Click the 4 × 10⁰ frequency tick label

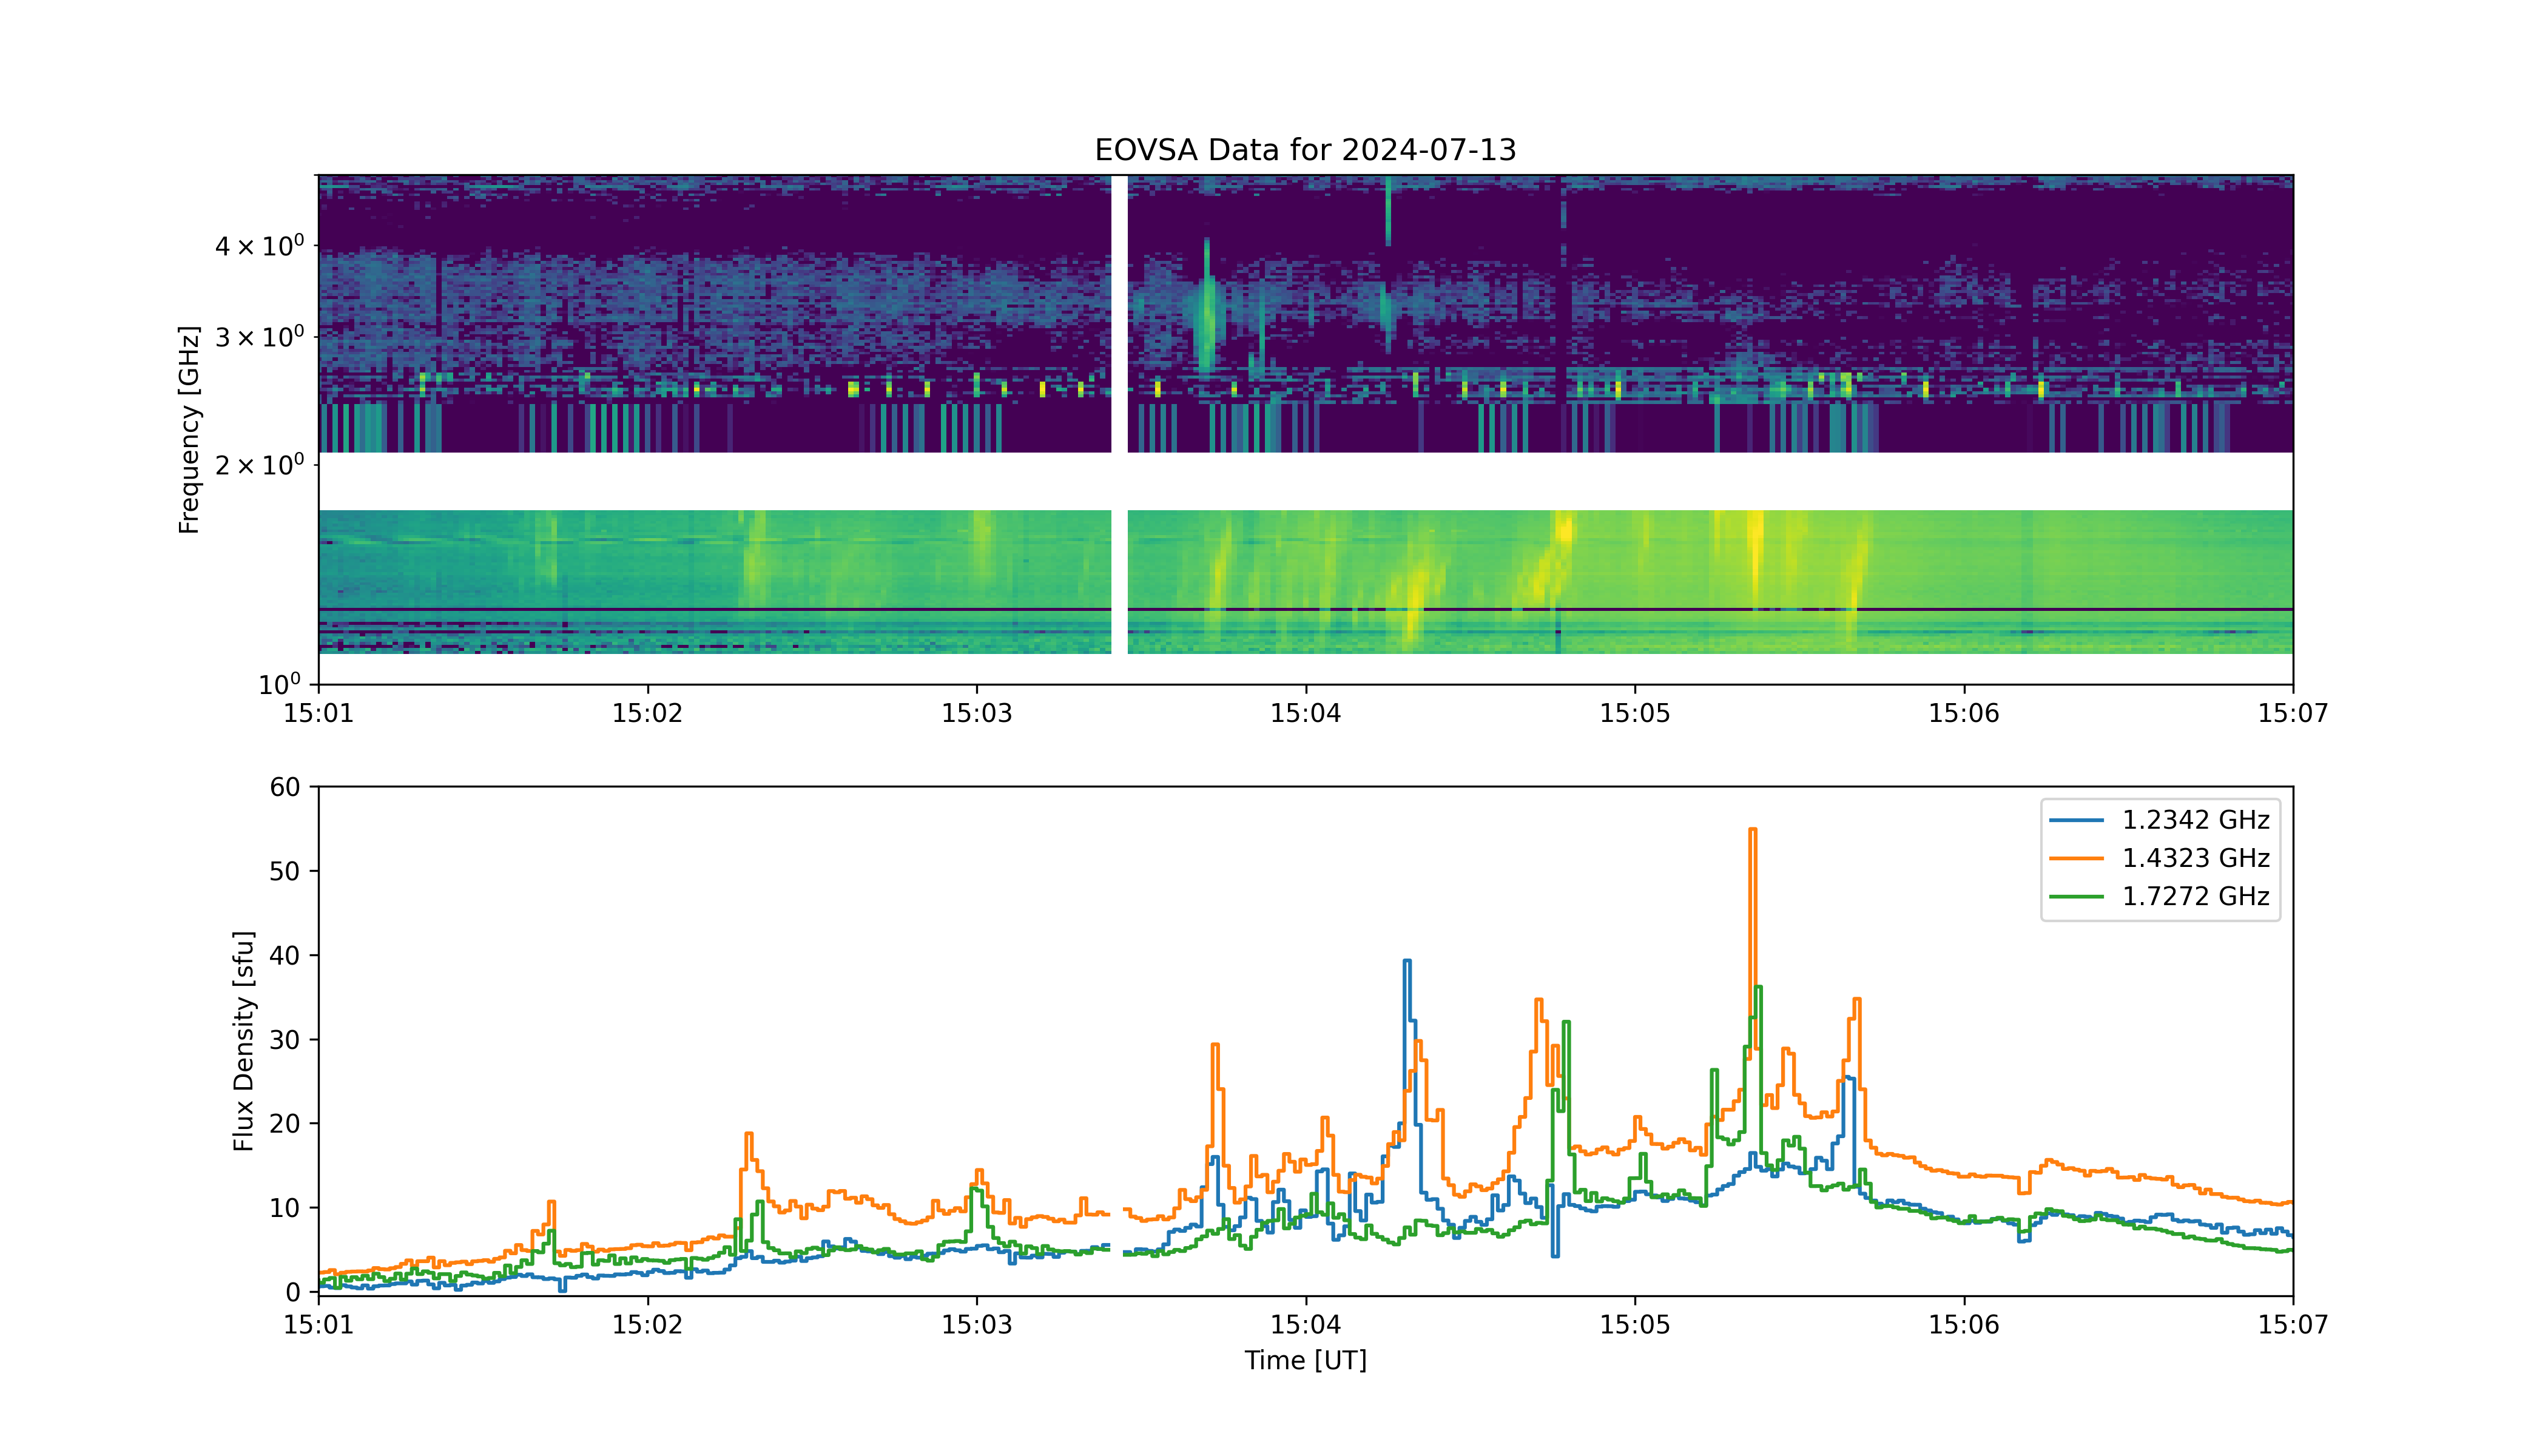pyautogui.click(x=259, y=246)
